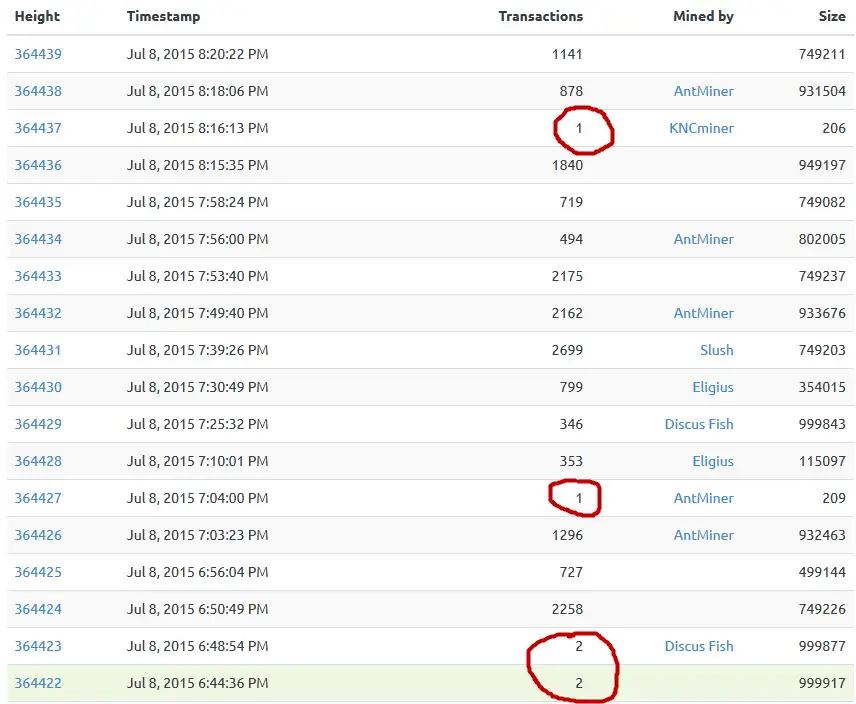Image resolution: width=856 pixels, height=704 pixels.
Task: Click Eligius link for block 364430
Action: point(712,387)
